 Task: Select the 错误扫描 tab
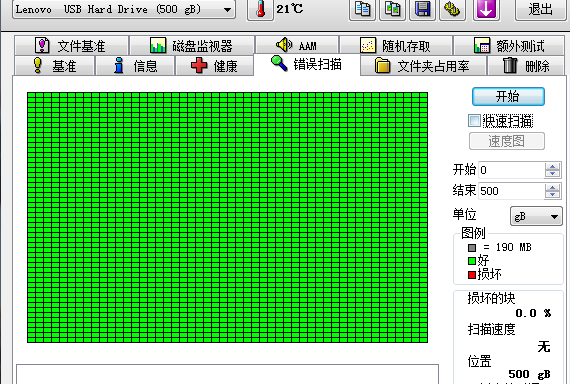pos(306,64)
